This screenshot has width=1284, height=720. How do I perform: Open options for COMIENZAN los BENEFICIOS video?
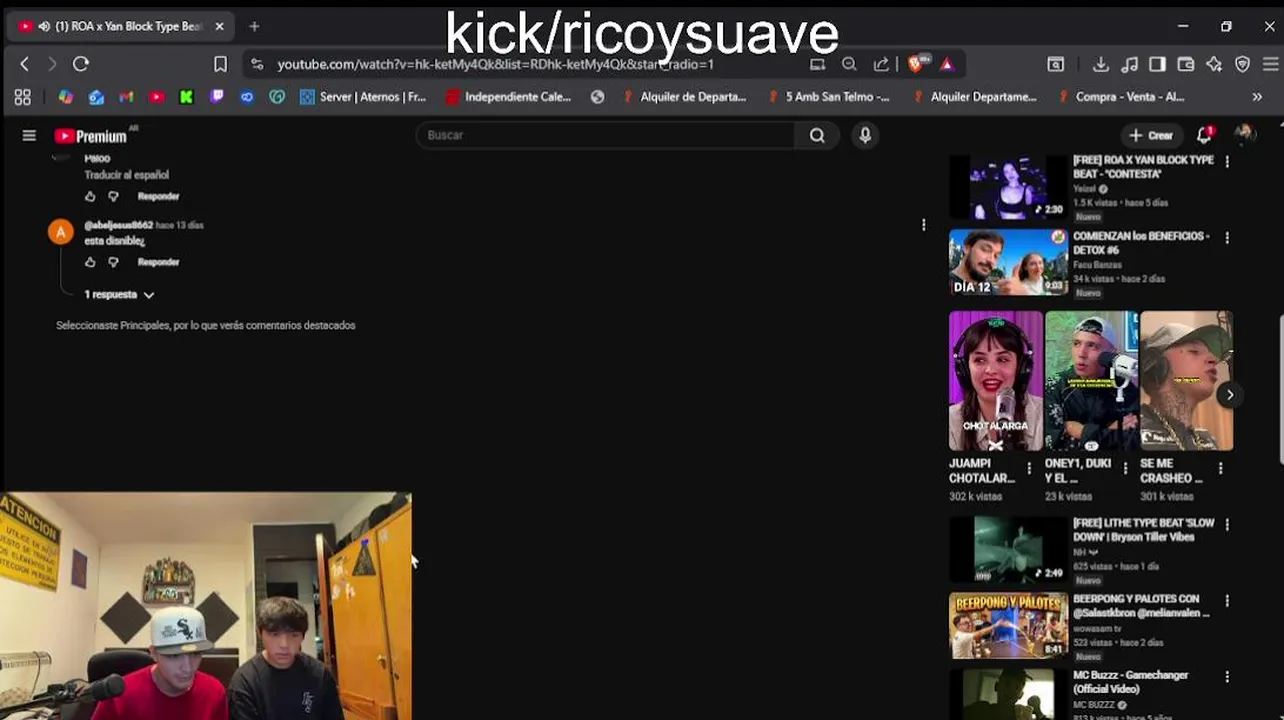pos(1227,238)
